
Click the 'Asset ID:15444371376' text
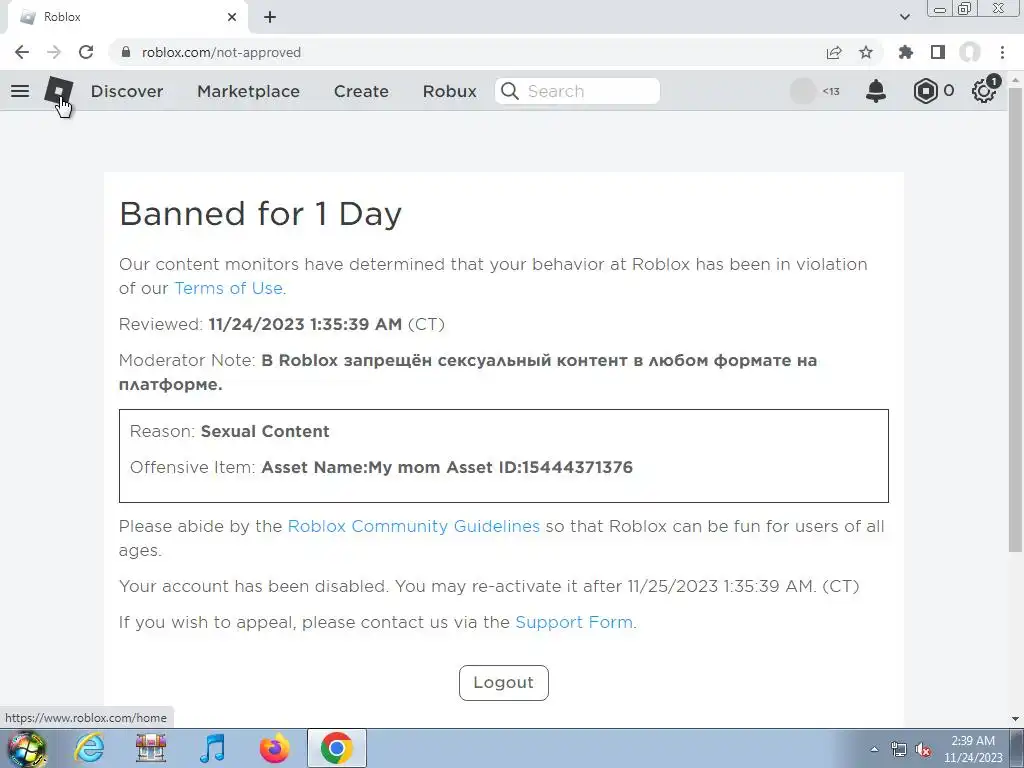tap(539, 468)
